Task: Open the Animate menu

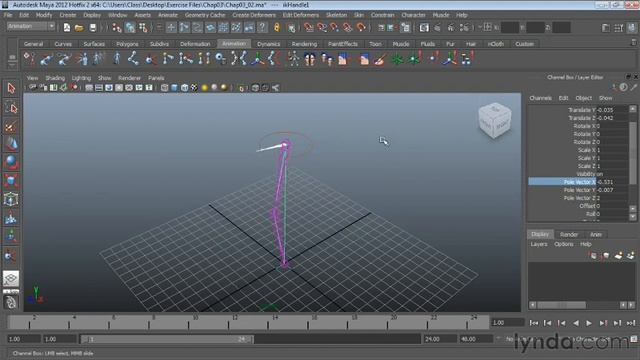Action: [168, 15]
